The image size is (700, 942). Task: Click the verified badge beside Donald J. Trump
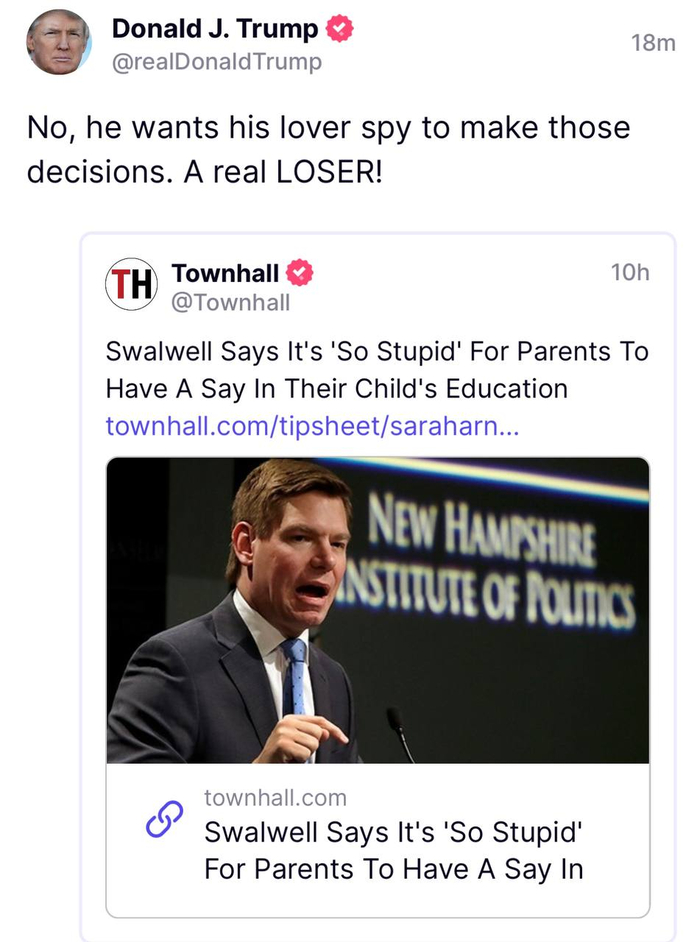tap(340, 31)
